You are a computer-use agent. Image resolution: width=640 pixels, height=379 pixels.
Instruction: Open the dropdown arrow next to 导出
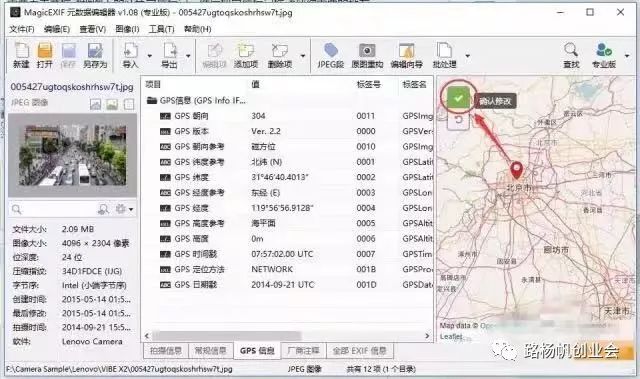(188, 56)
